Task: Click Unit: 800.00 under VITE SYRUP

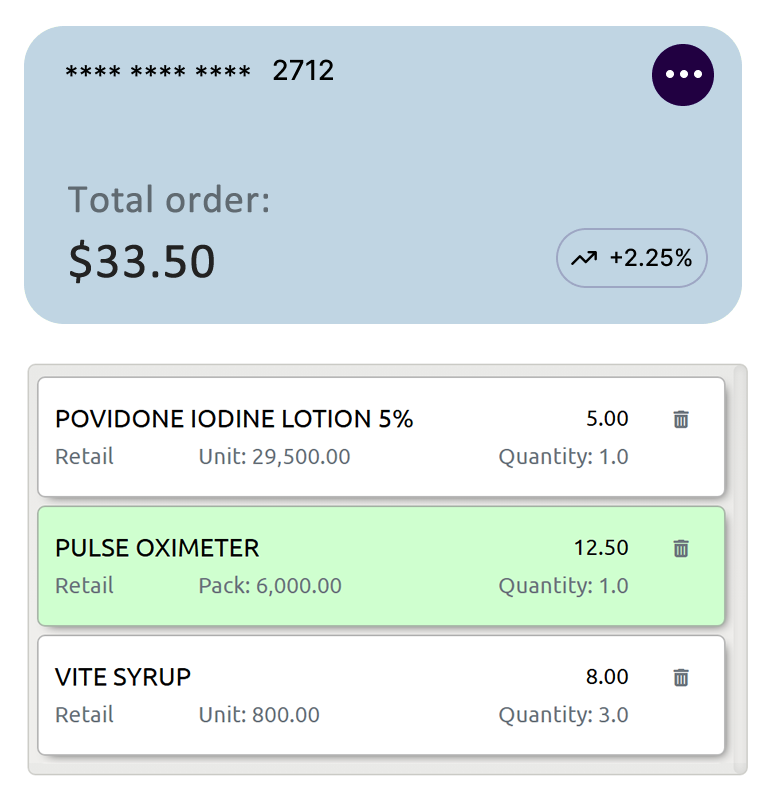Action: [258, 715]
